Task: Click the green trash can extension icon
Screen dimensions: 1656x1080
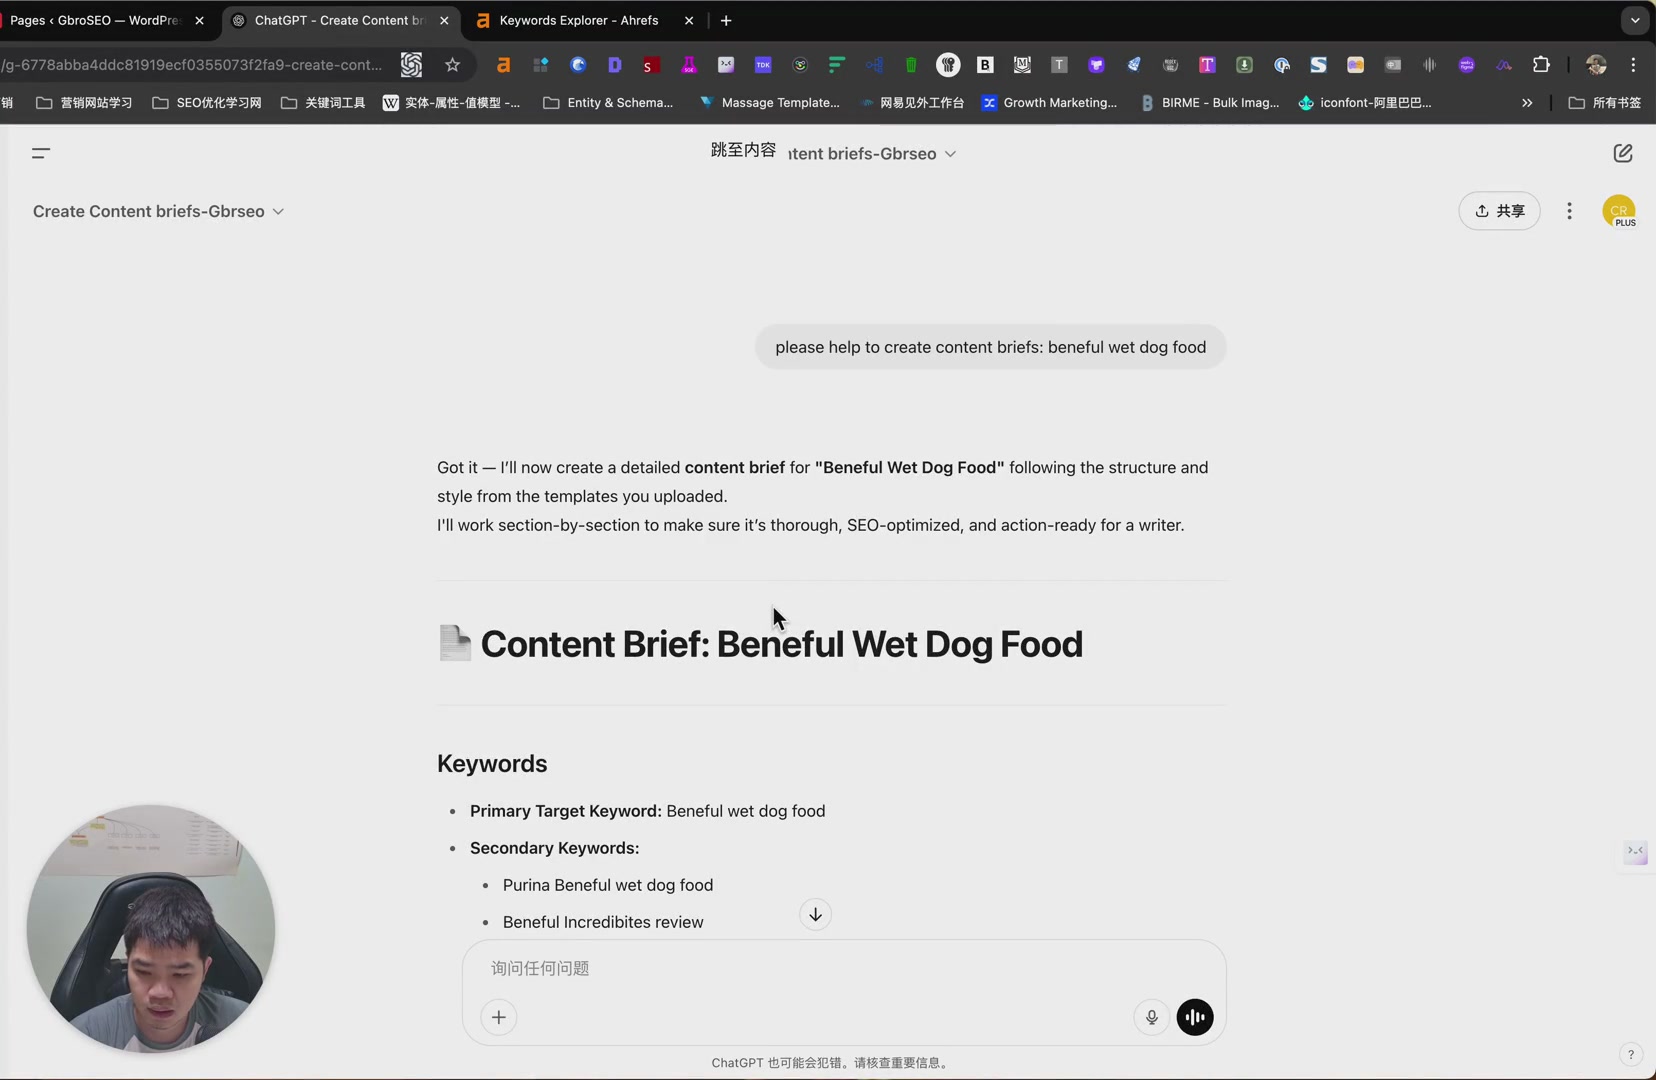Action: pyautogui.click(x=911, y=65)
